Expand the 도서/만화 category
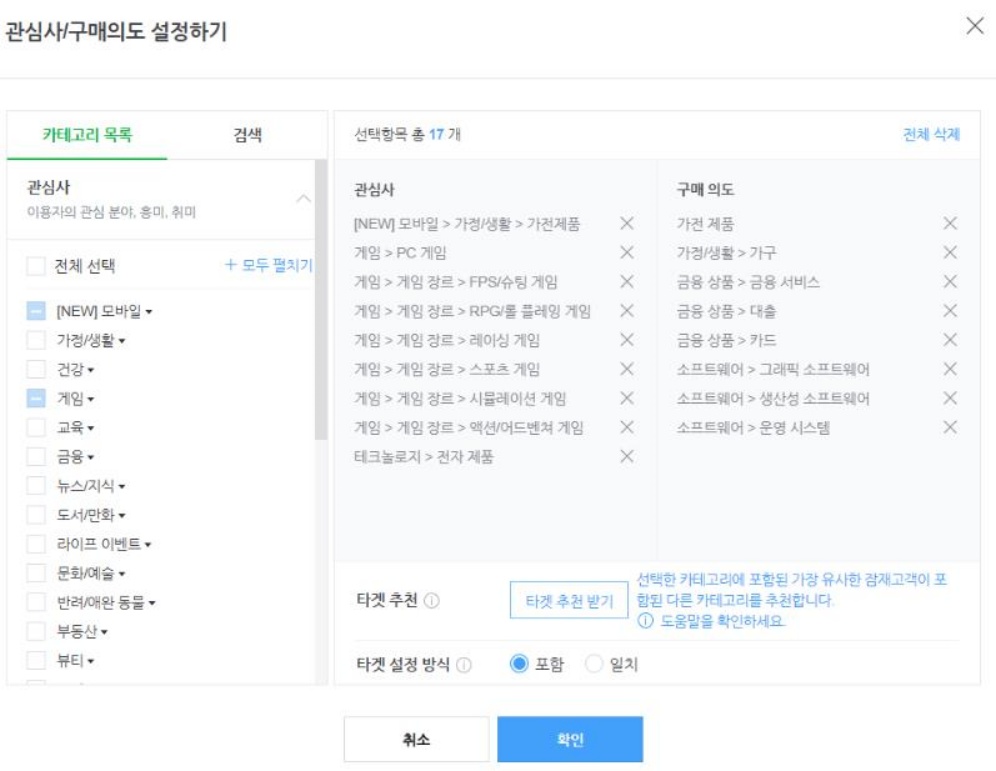The width and height of the screenshot is (996, 771). [121, 516]
